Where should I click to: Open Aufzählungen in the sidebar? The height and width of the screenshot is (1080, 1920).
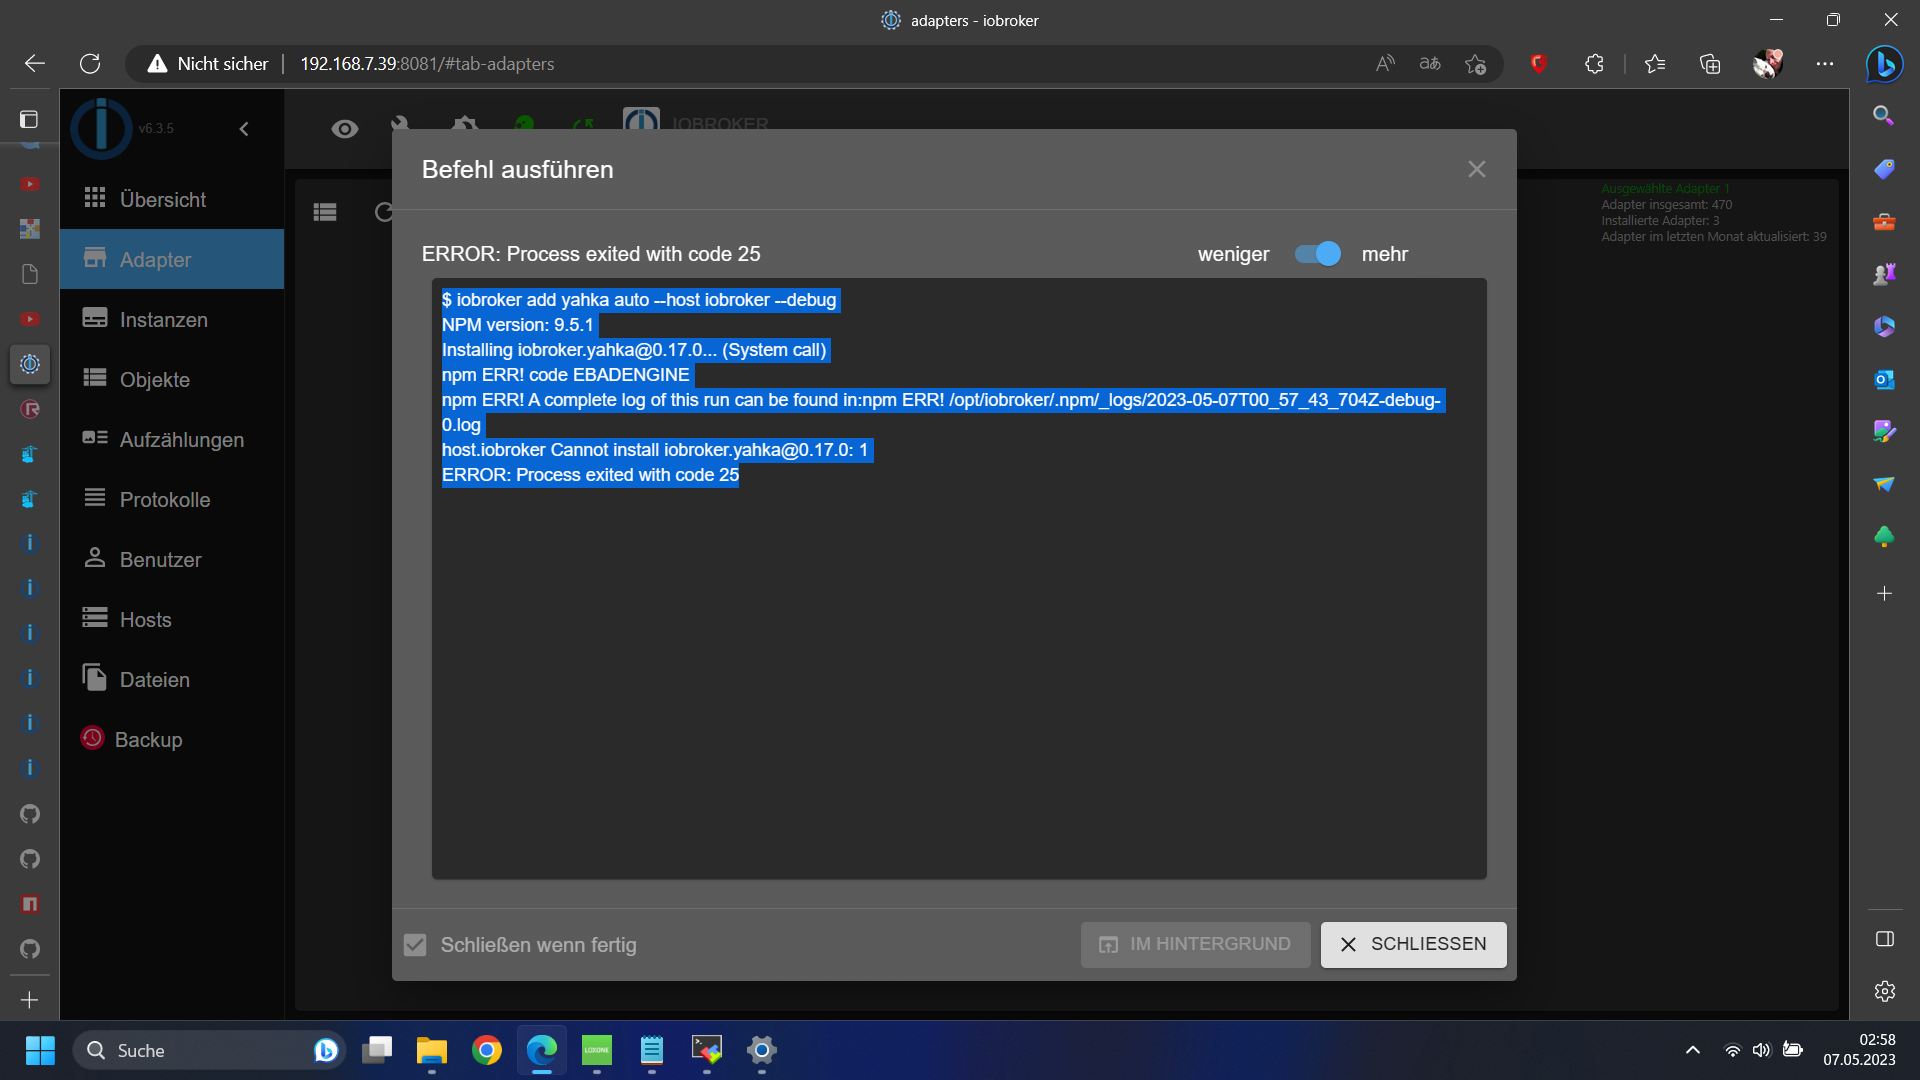pos(172,439)
